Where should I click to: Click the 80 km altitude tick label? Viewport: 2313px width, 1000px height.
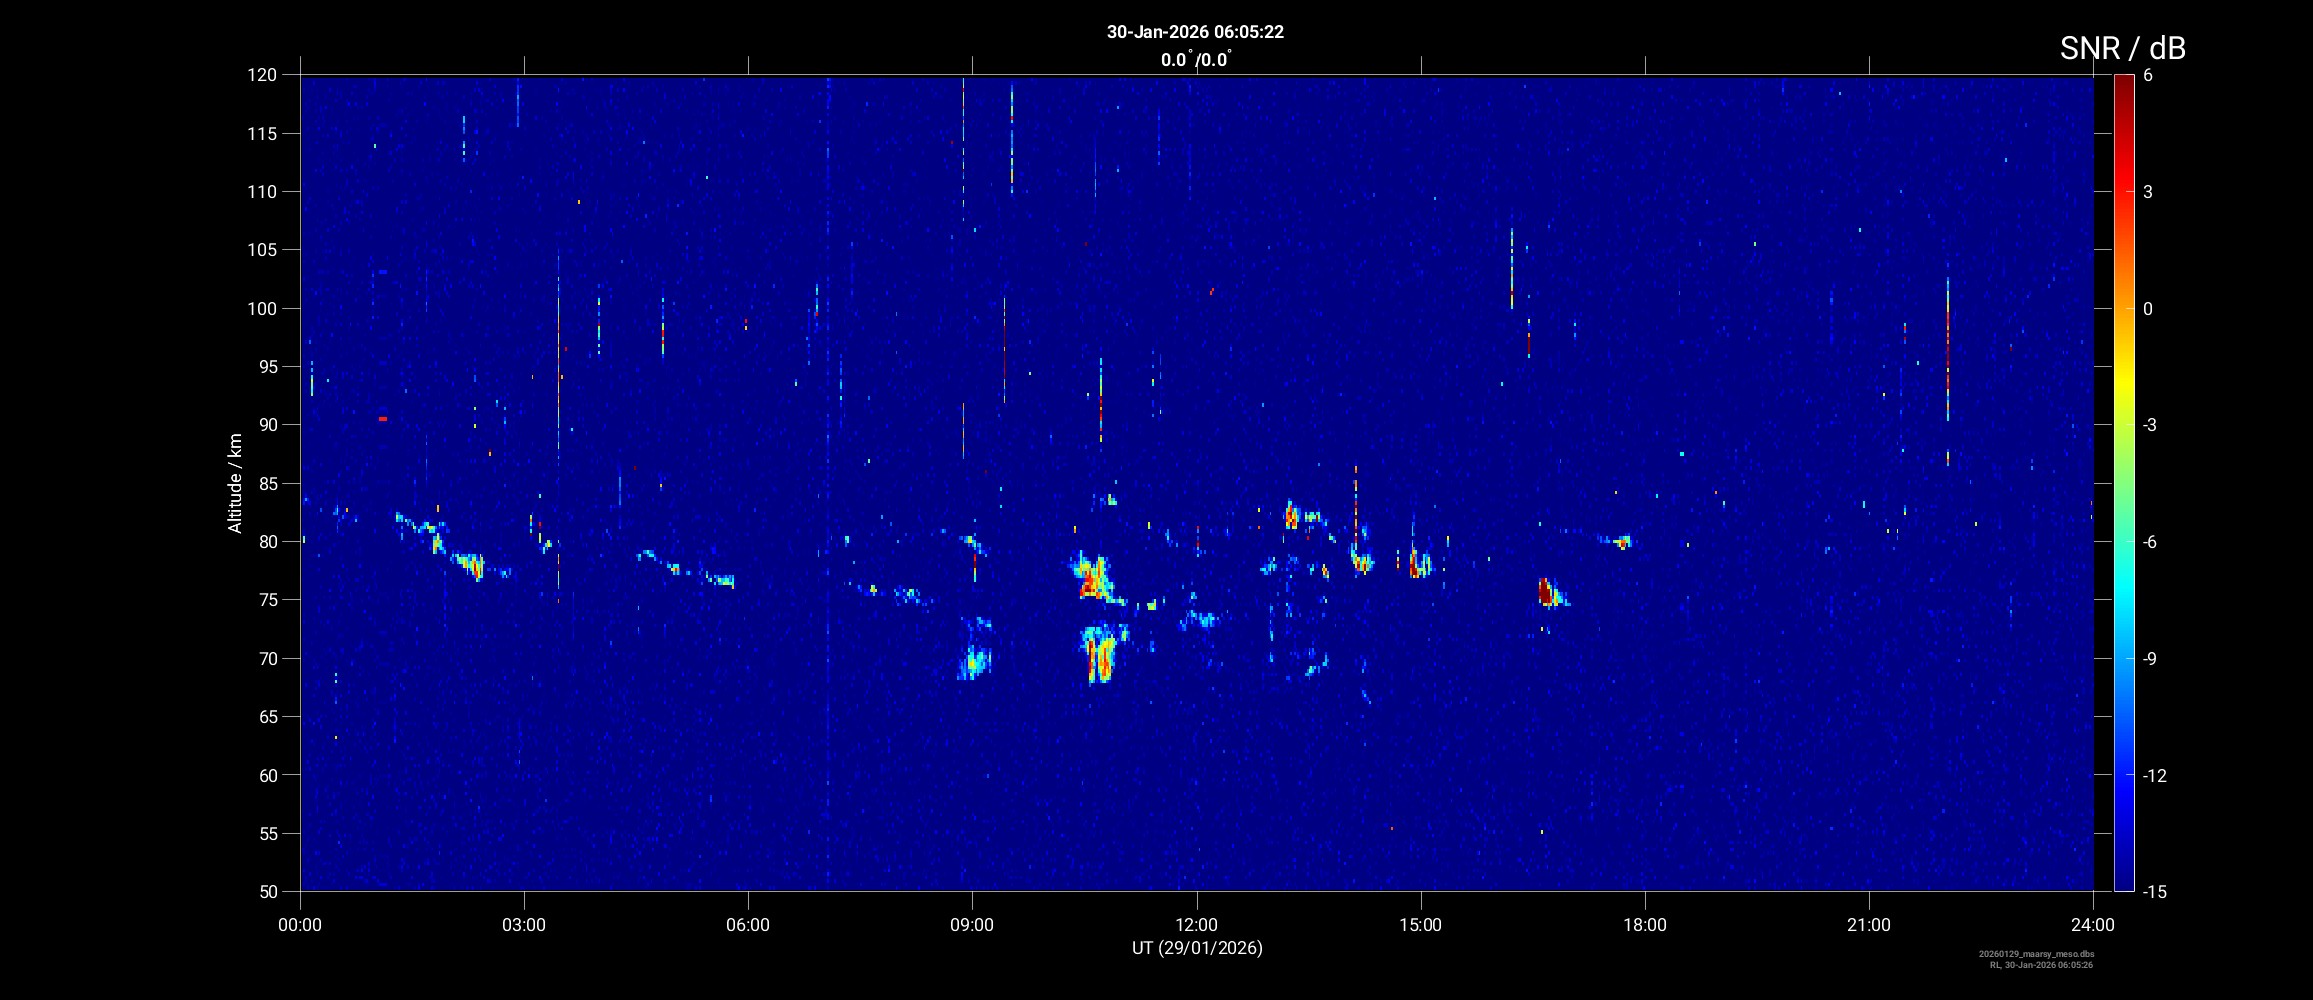pos(266,542)
